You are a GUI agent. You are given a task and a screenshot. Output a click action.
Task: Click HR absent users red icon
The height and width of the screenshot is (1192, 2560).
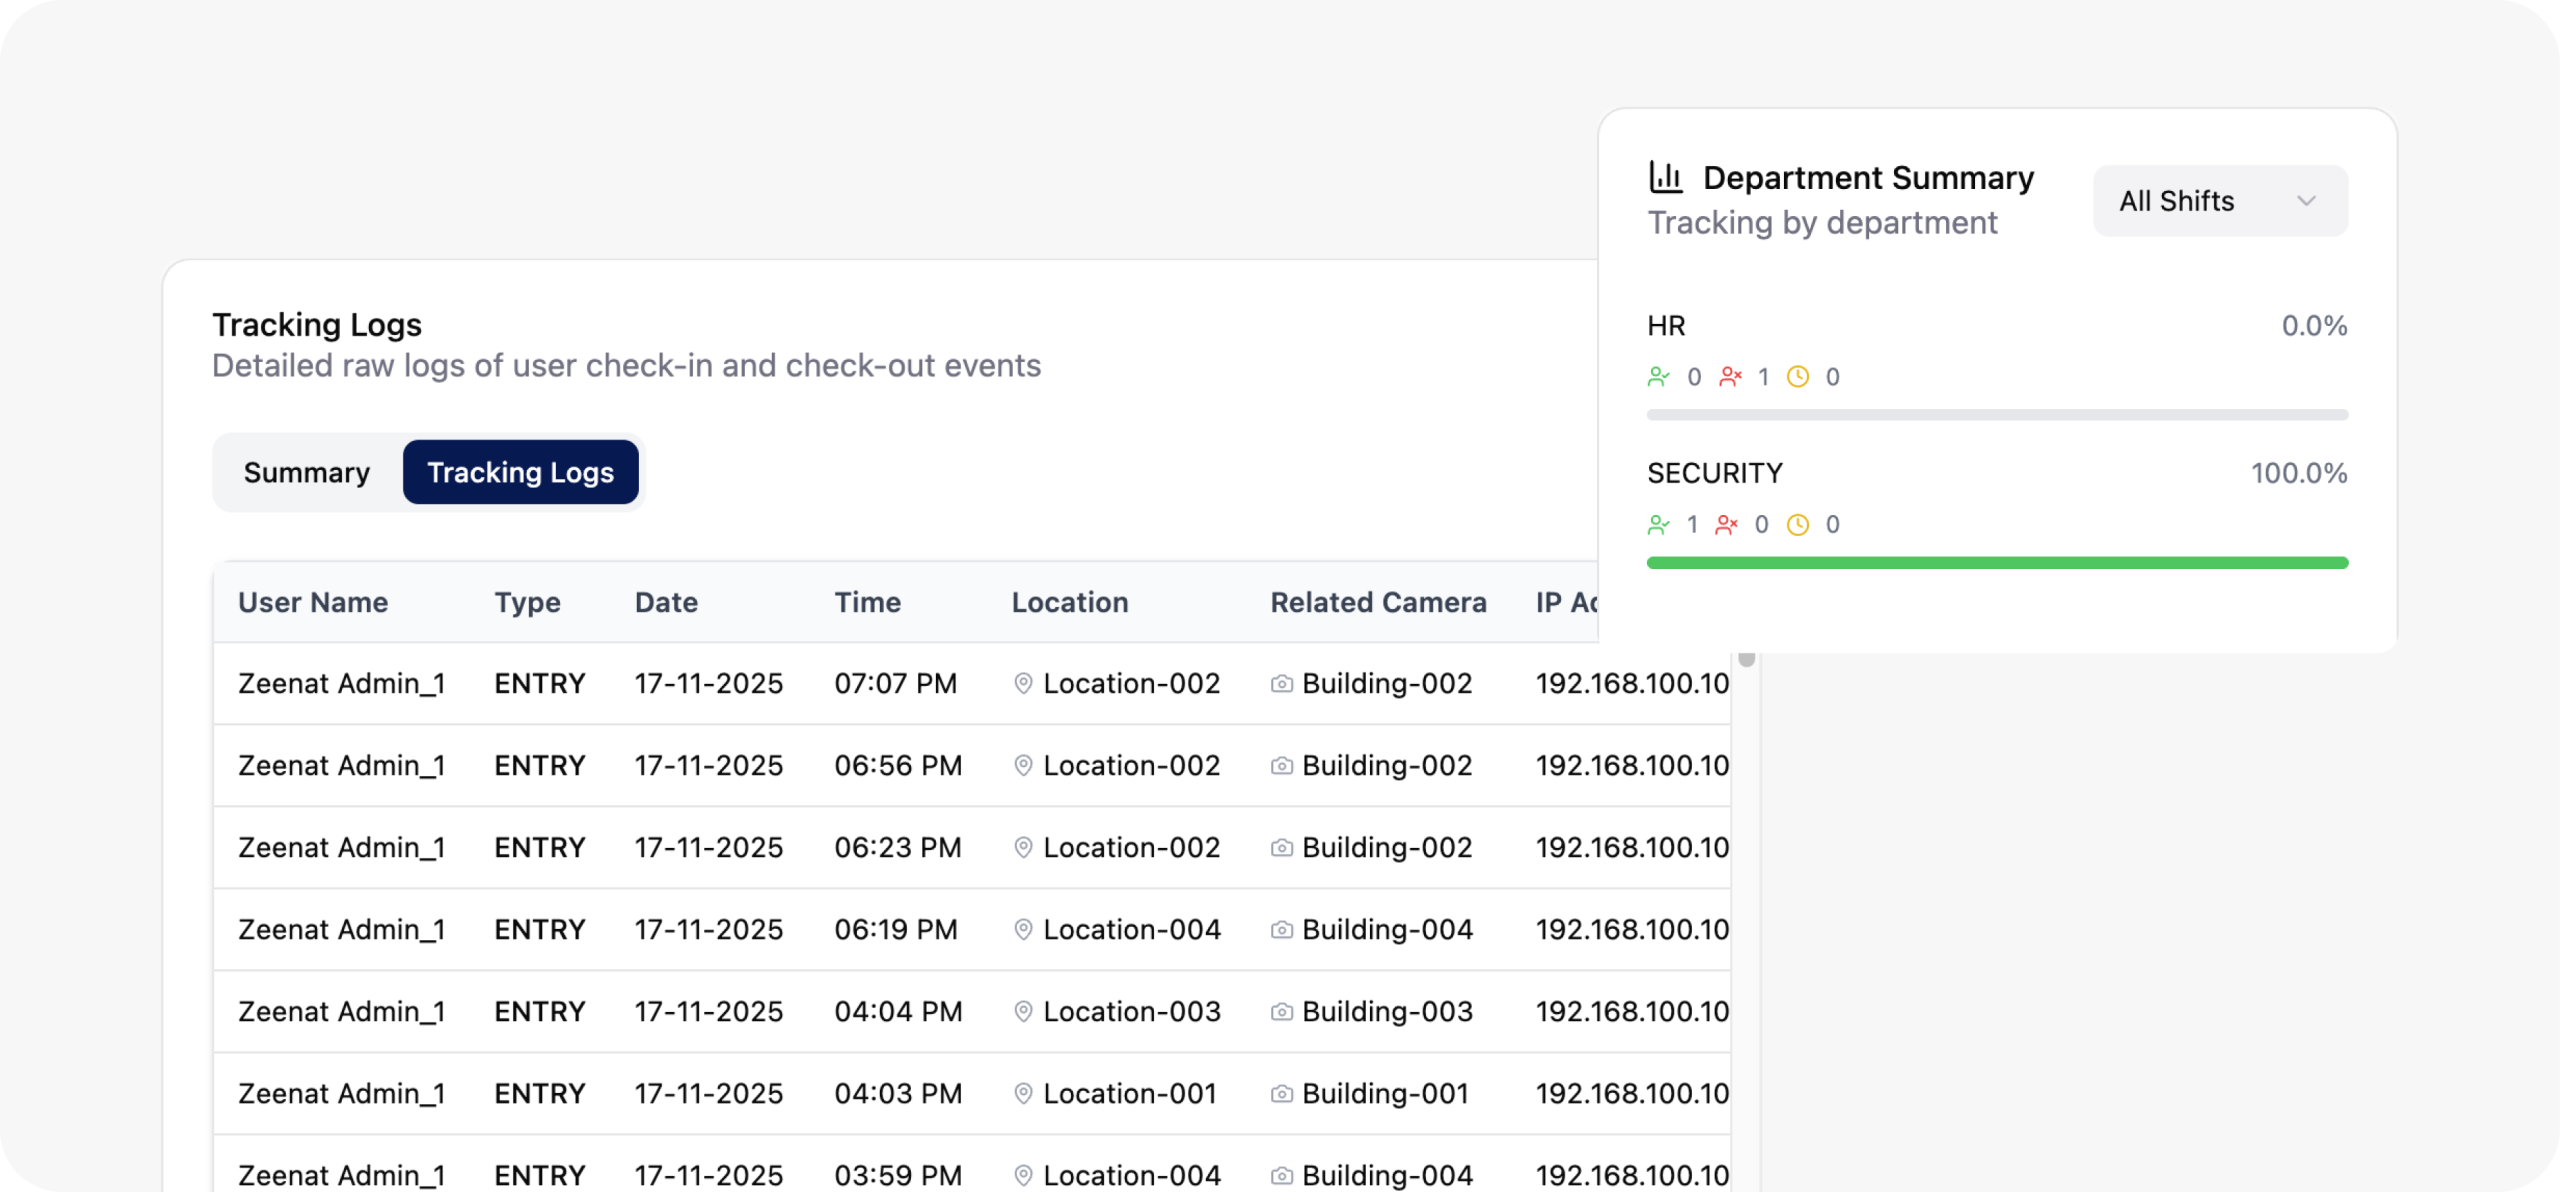point(1730,377)
